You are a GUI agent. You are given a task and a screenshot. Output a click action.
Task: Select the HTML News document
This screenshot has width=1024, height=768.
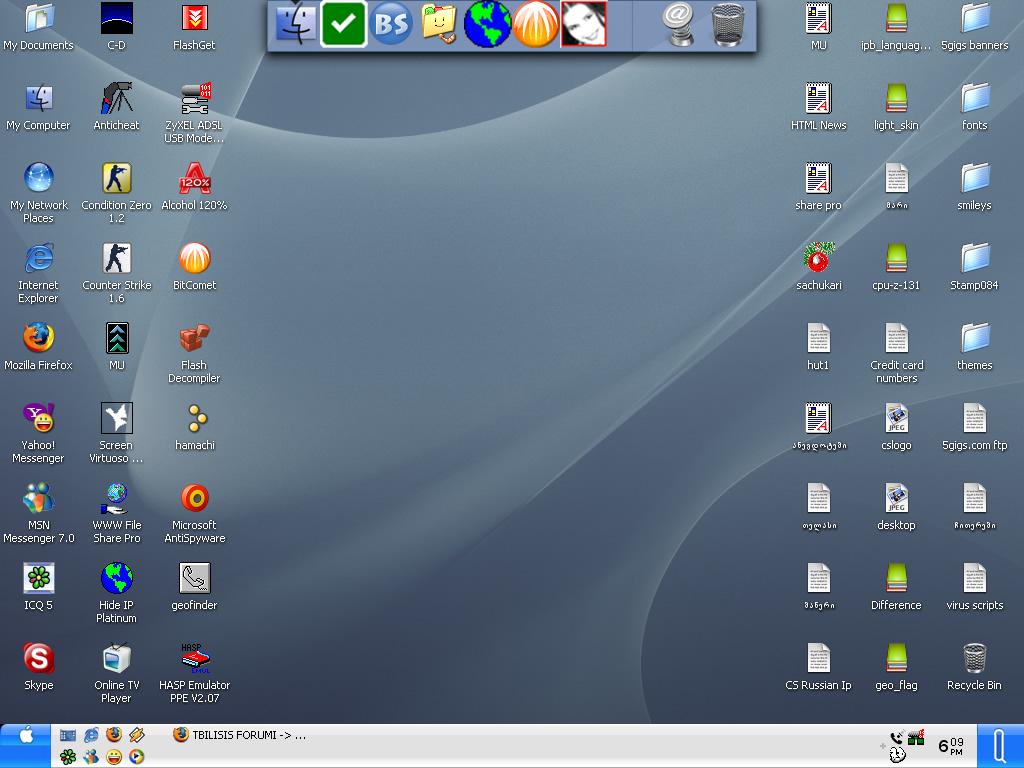(x=818, y=106)
